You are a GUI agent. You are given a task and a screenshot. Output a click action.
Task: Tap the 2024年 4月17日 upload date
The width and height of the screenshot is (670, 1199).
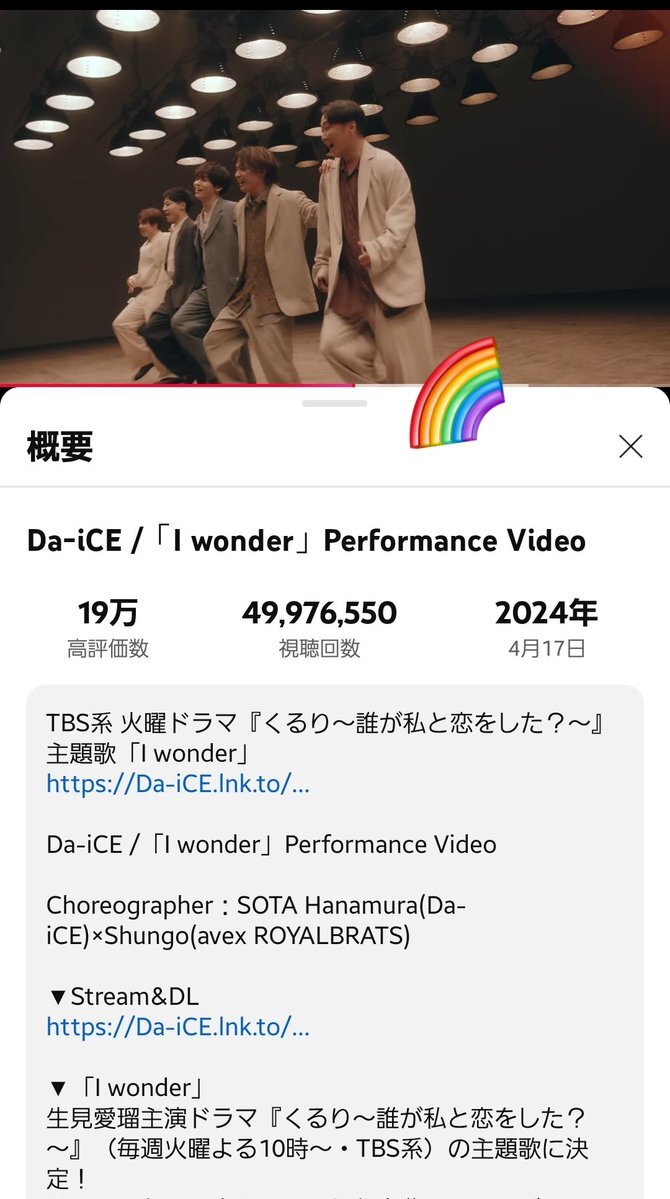point(546,629)
